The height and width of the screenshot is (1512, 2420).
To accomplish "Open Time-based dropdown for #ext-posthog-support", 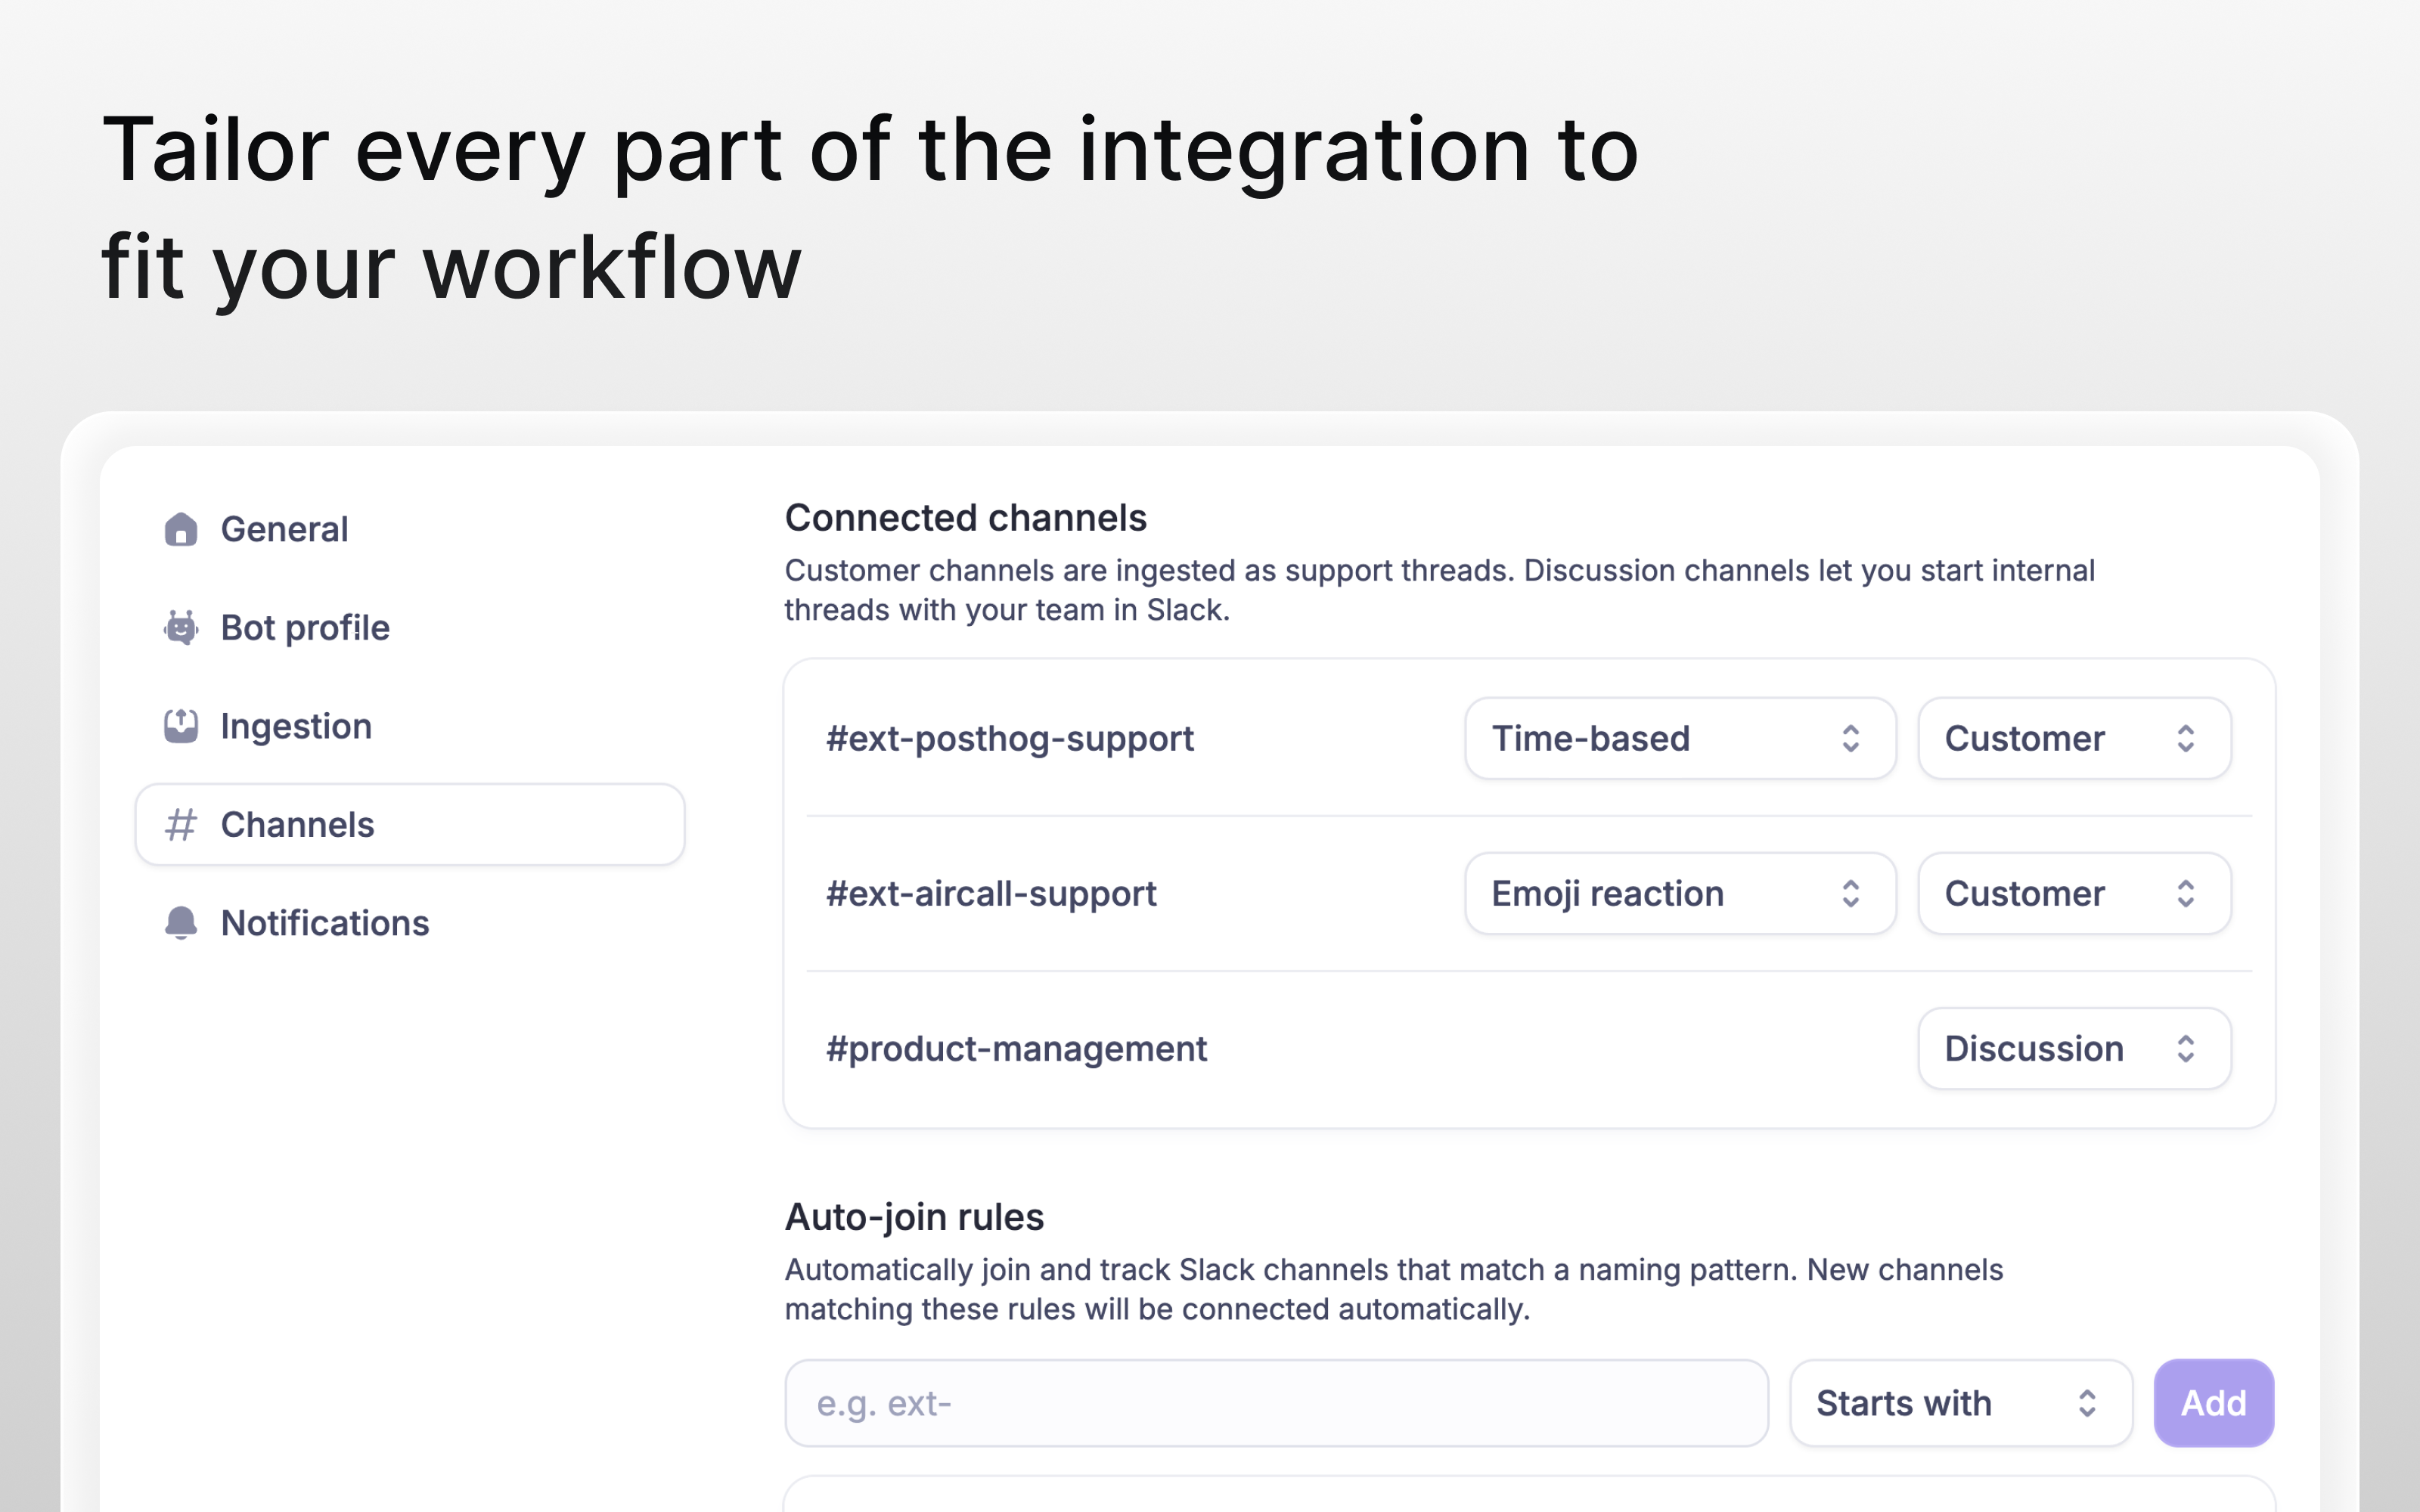I will 1680,738.
